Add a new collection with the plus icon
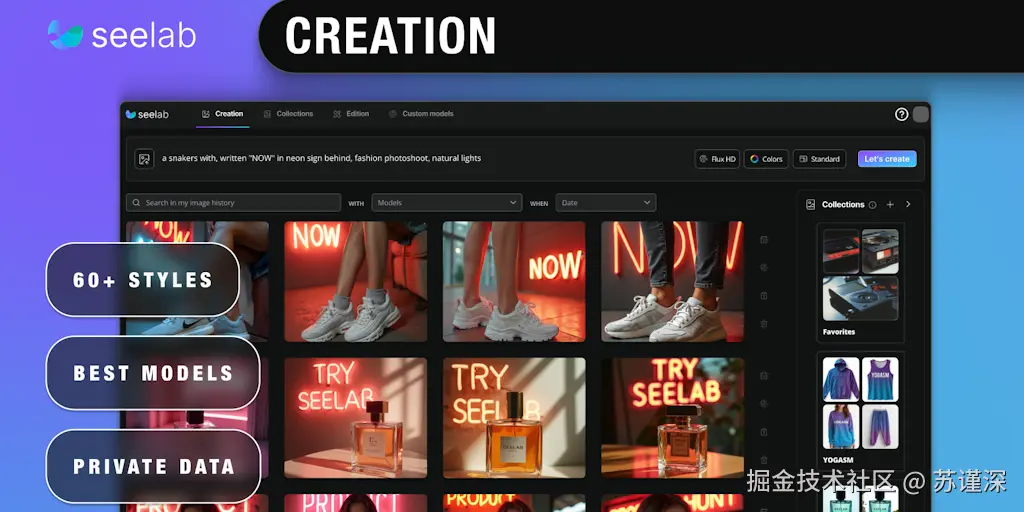Image resolution: width=1024 pixels, height=512 pixels. [889, 204]
